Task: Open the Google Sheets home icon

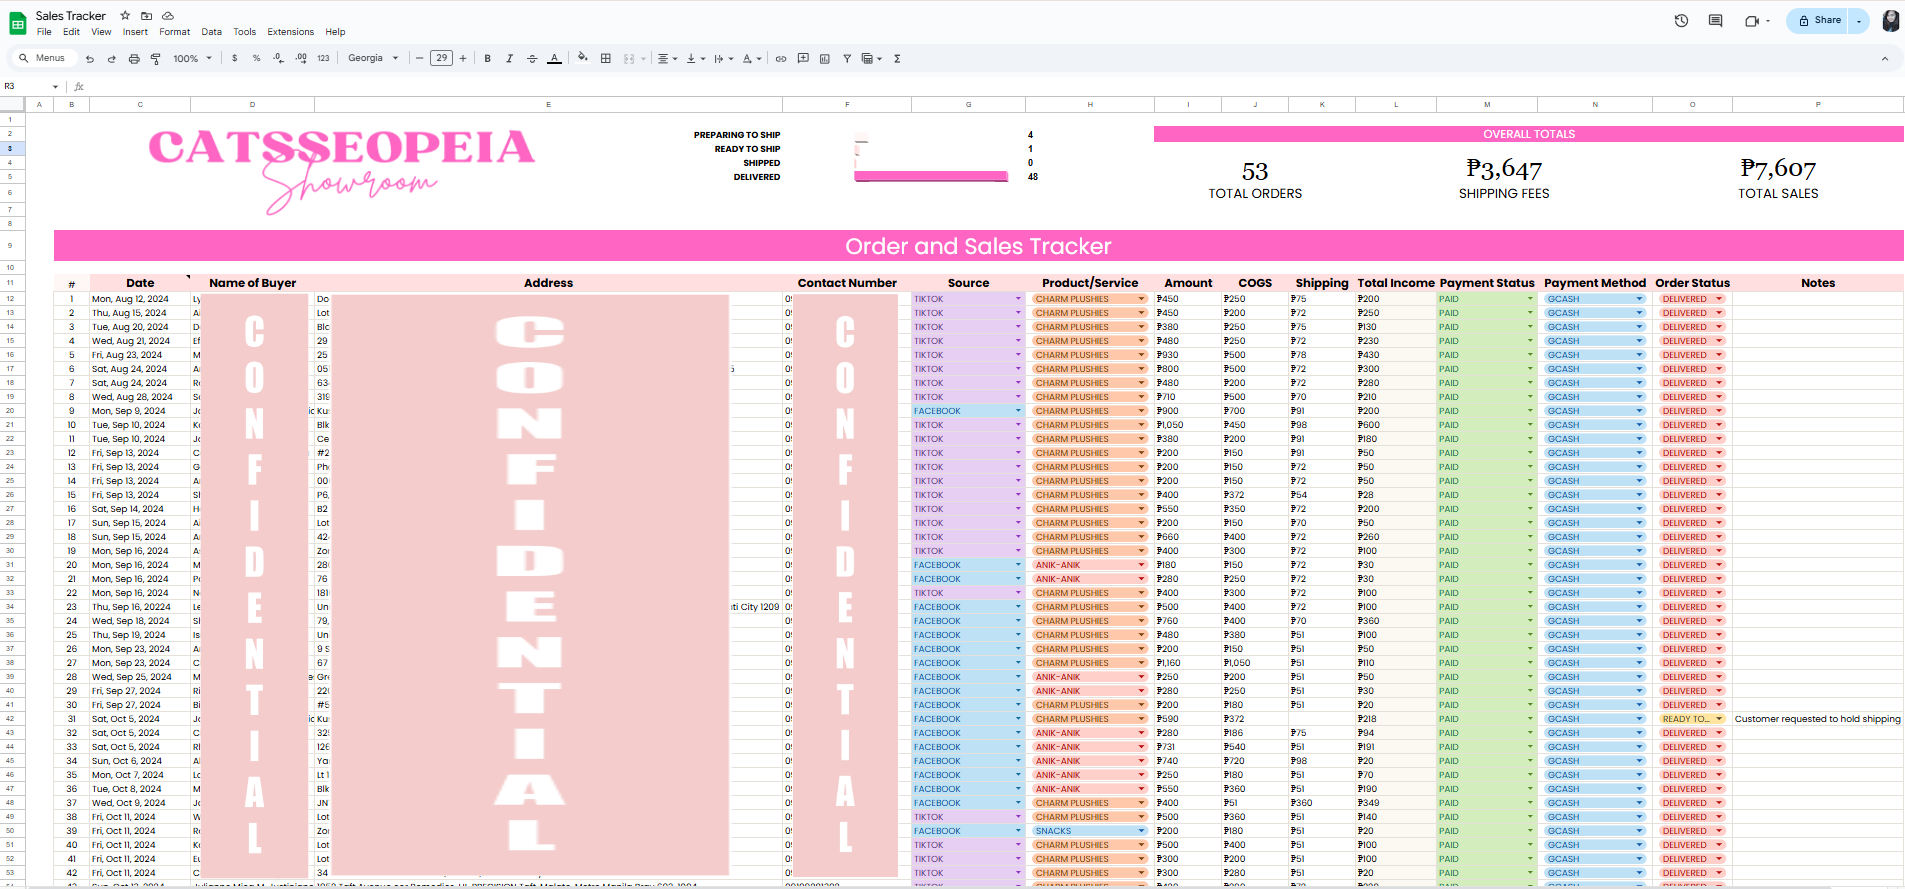Action: (18, 23)
